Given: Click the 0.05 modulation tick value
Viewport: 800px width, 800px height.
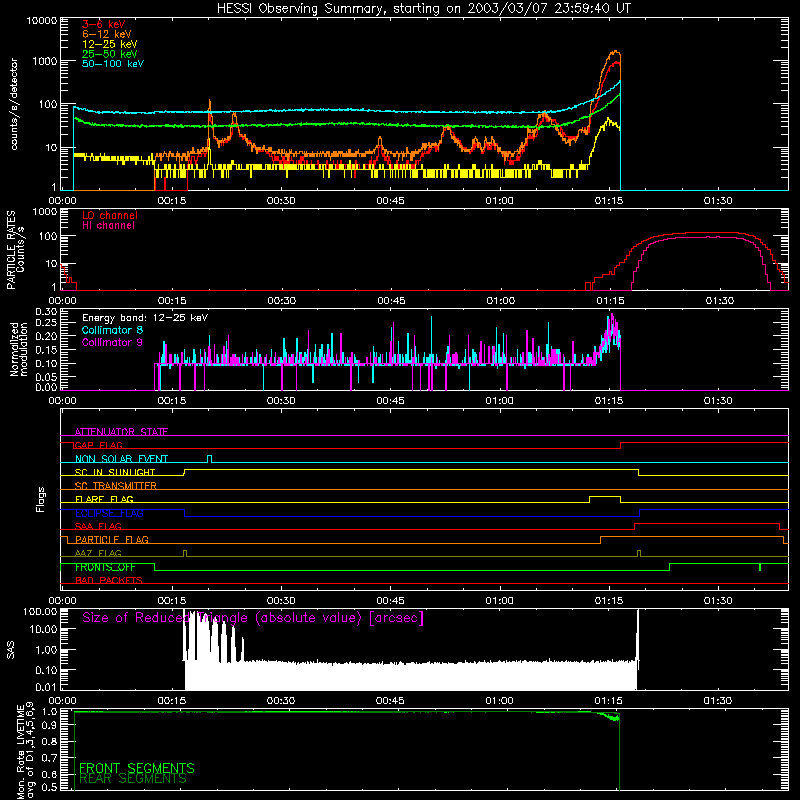Looking at the screenshot, I should coord(46,377).
